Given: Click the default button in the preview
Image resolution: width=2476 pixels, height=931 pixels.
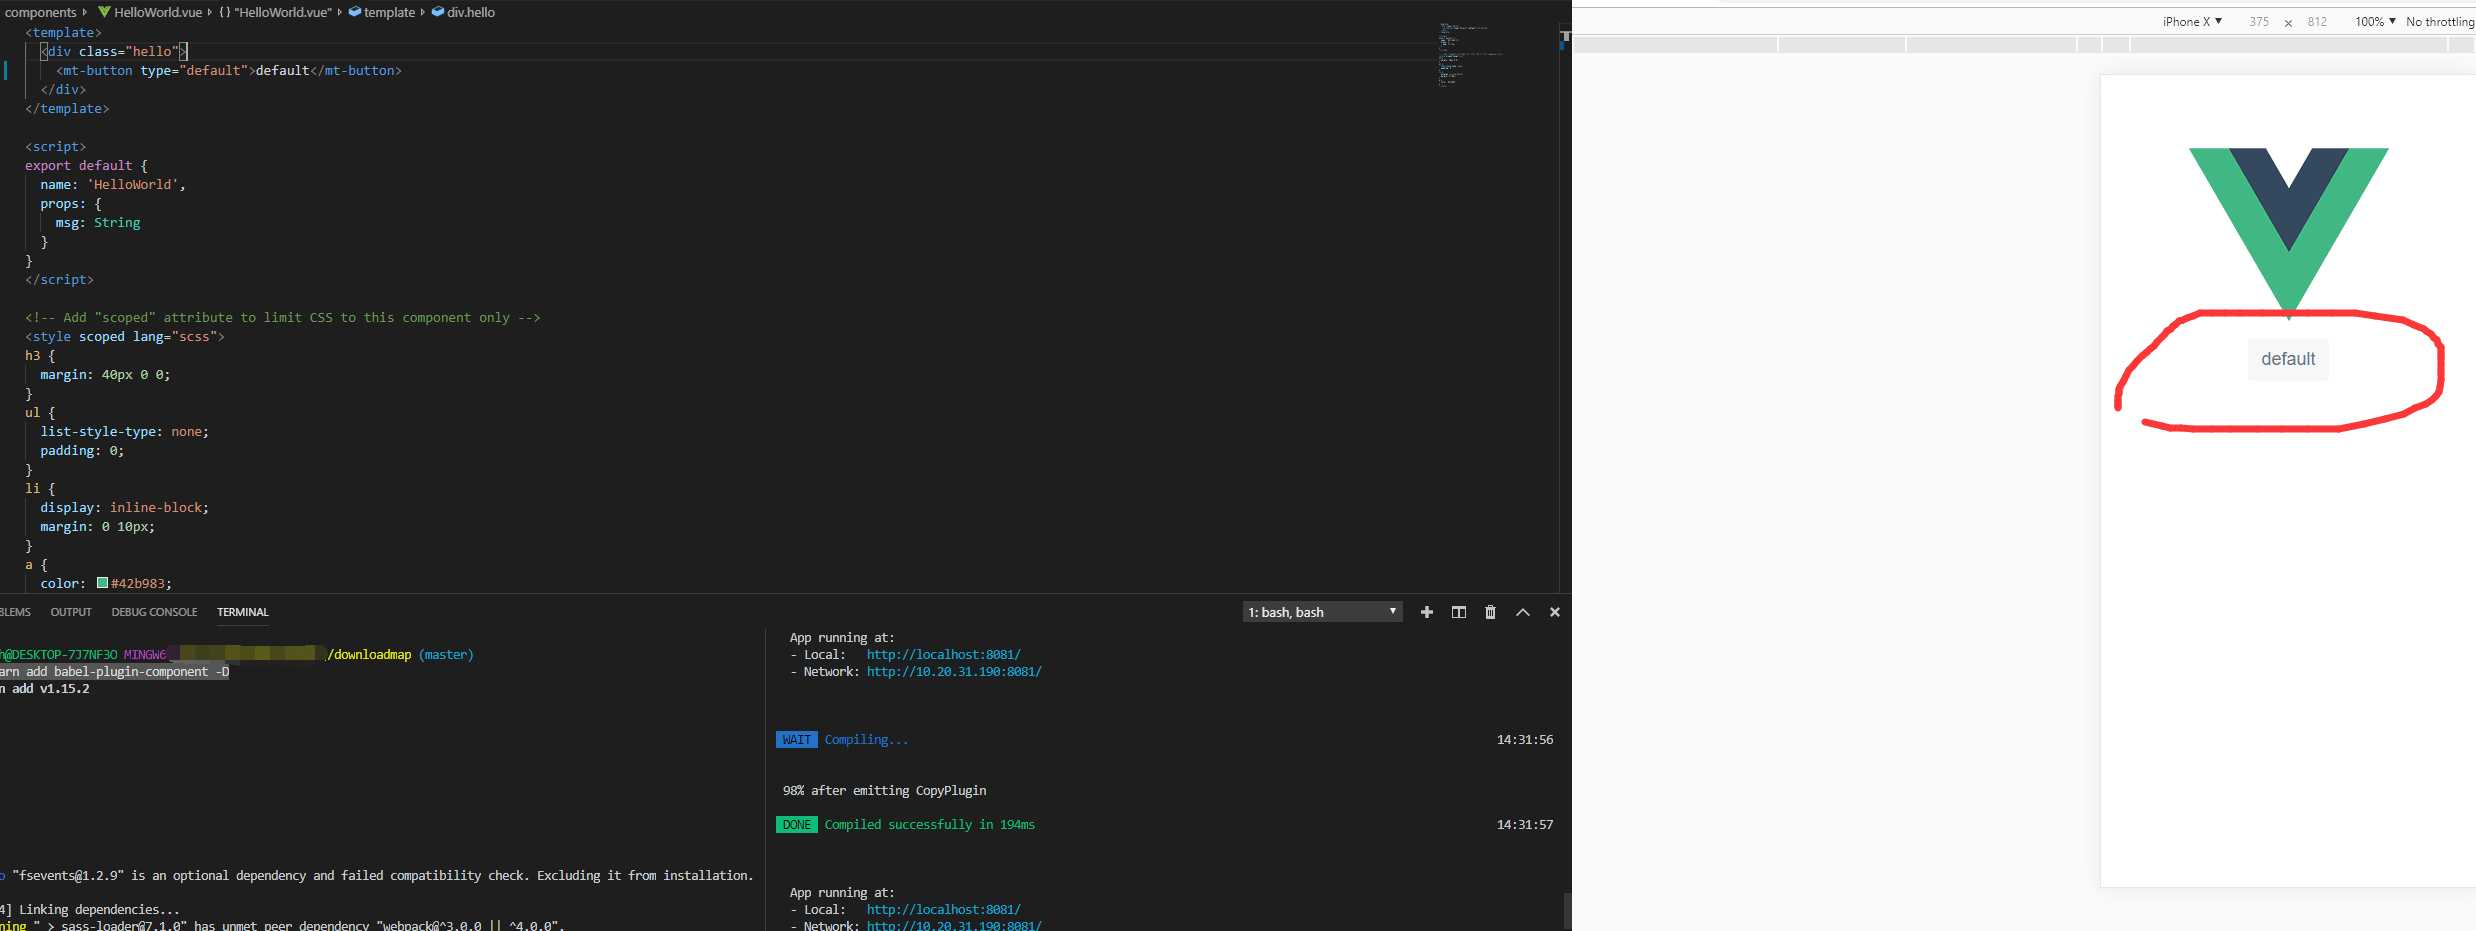Looking at the screenshot, I should [x=2288, y=359].
